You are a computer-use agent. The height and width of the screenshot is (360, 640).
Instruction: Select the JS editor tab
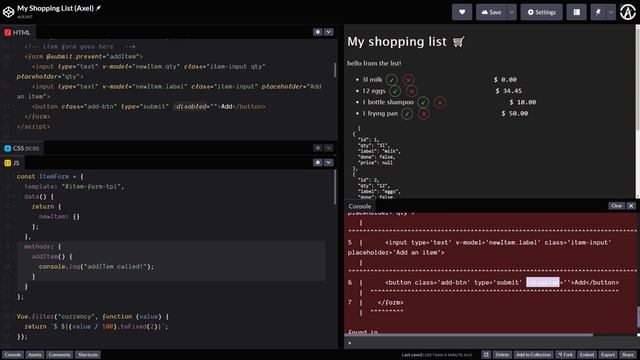(x=12, y=163)
